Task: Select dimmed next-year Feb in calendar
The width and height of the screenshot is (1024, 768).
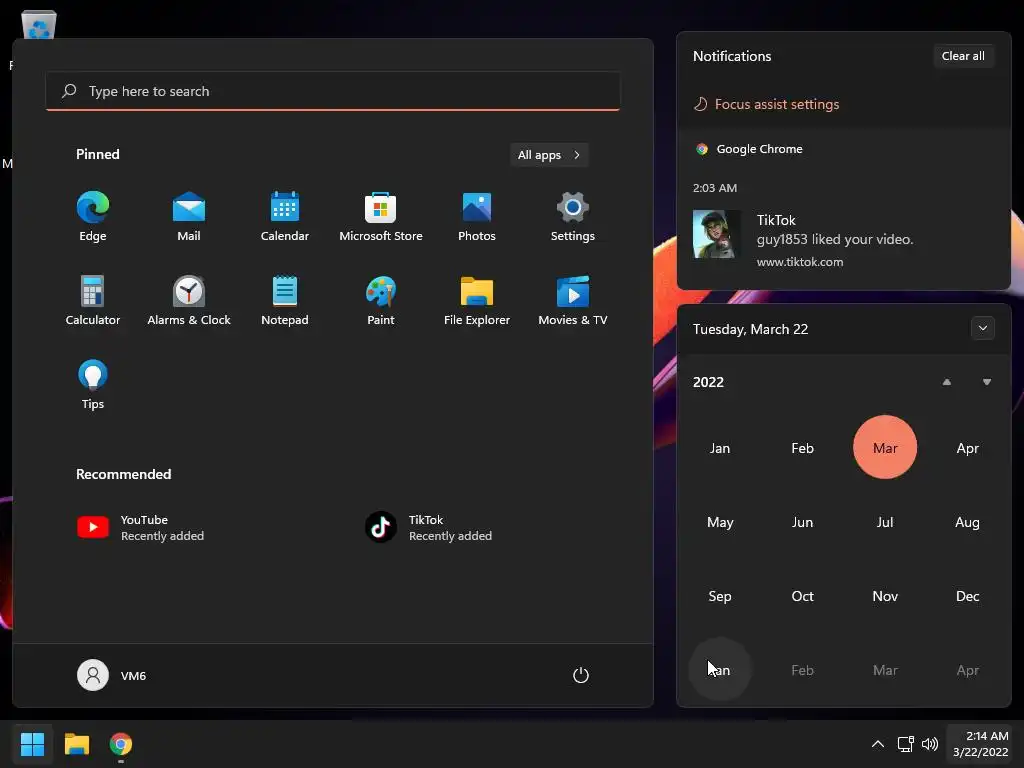Action: pyautogui.click(x=802, y=670)
